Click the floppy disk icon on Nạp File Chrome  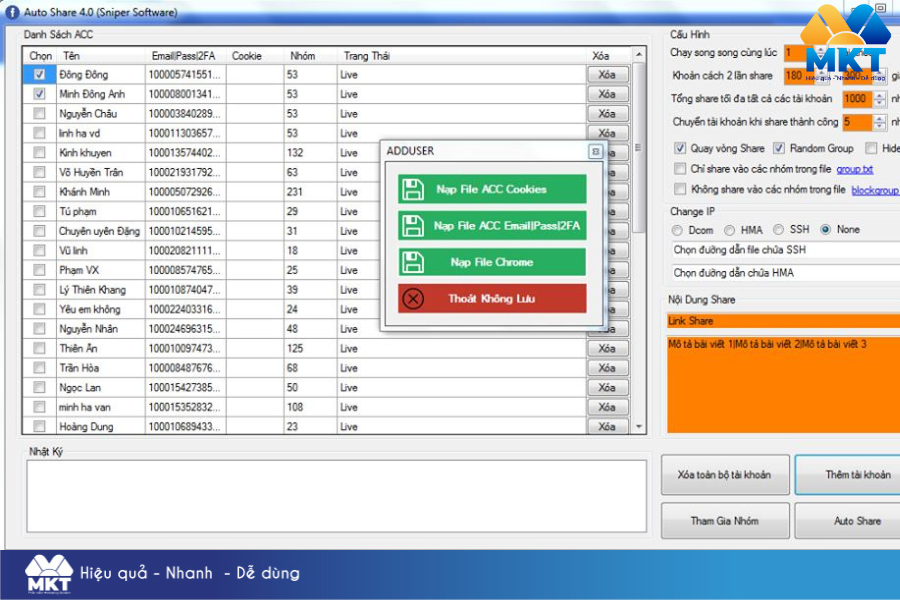[x=412, y=262]
